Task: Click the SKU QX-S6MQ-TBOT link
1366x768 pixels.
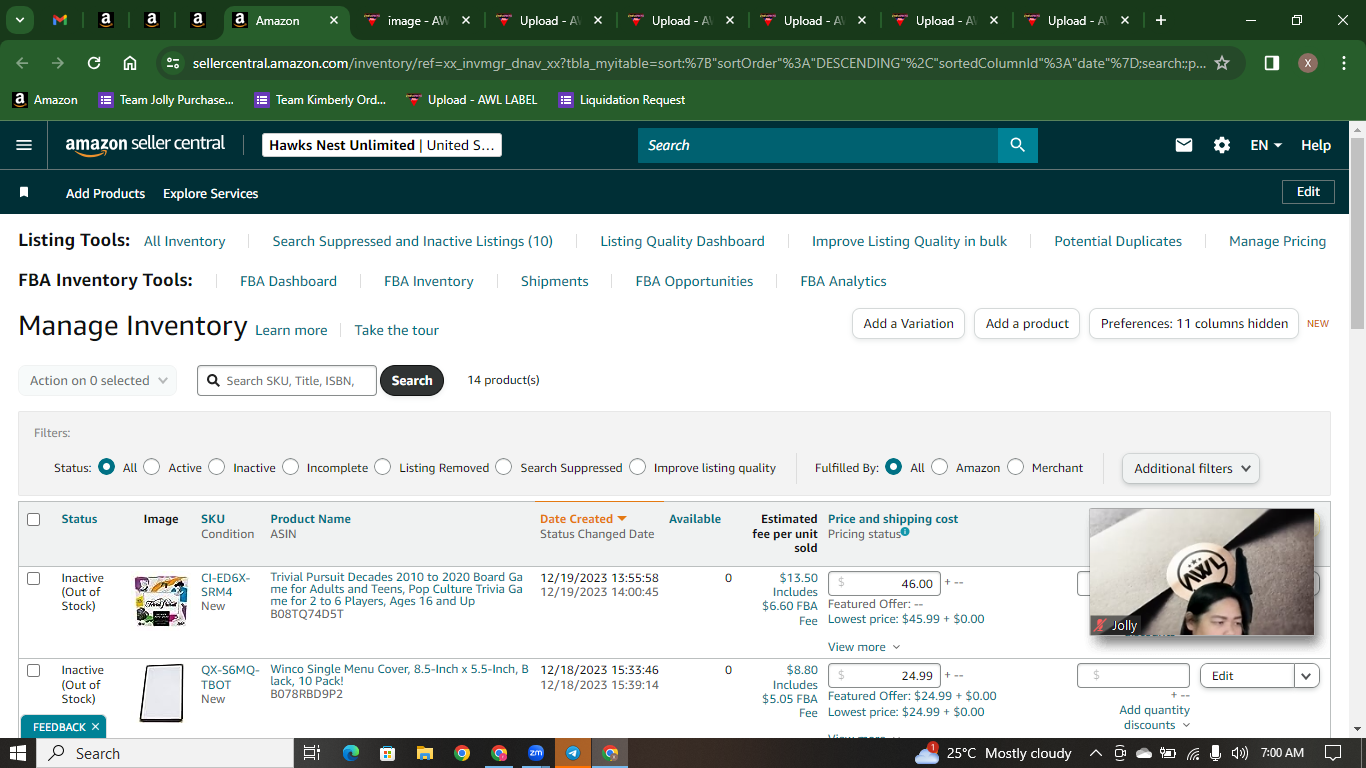Action: click(x=230, y=677)
